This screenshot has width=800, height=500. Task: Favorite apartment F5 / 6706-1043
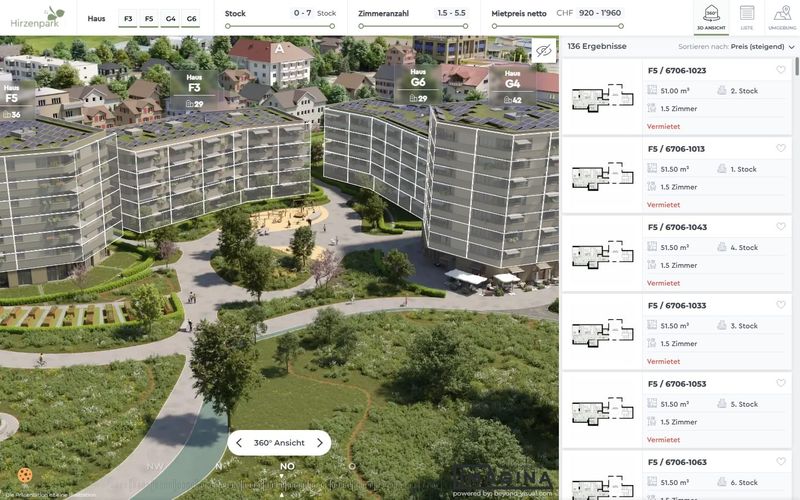pos(781,227)
